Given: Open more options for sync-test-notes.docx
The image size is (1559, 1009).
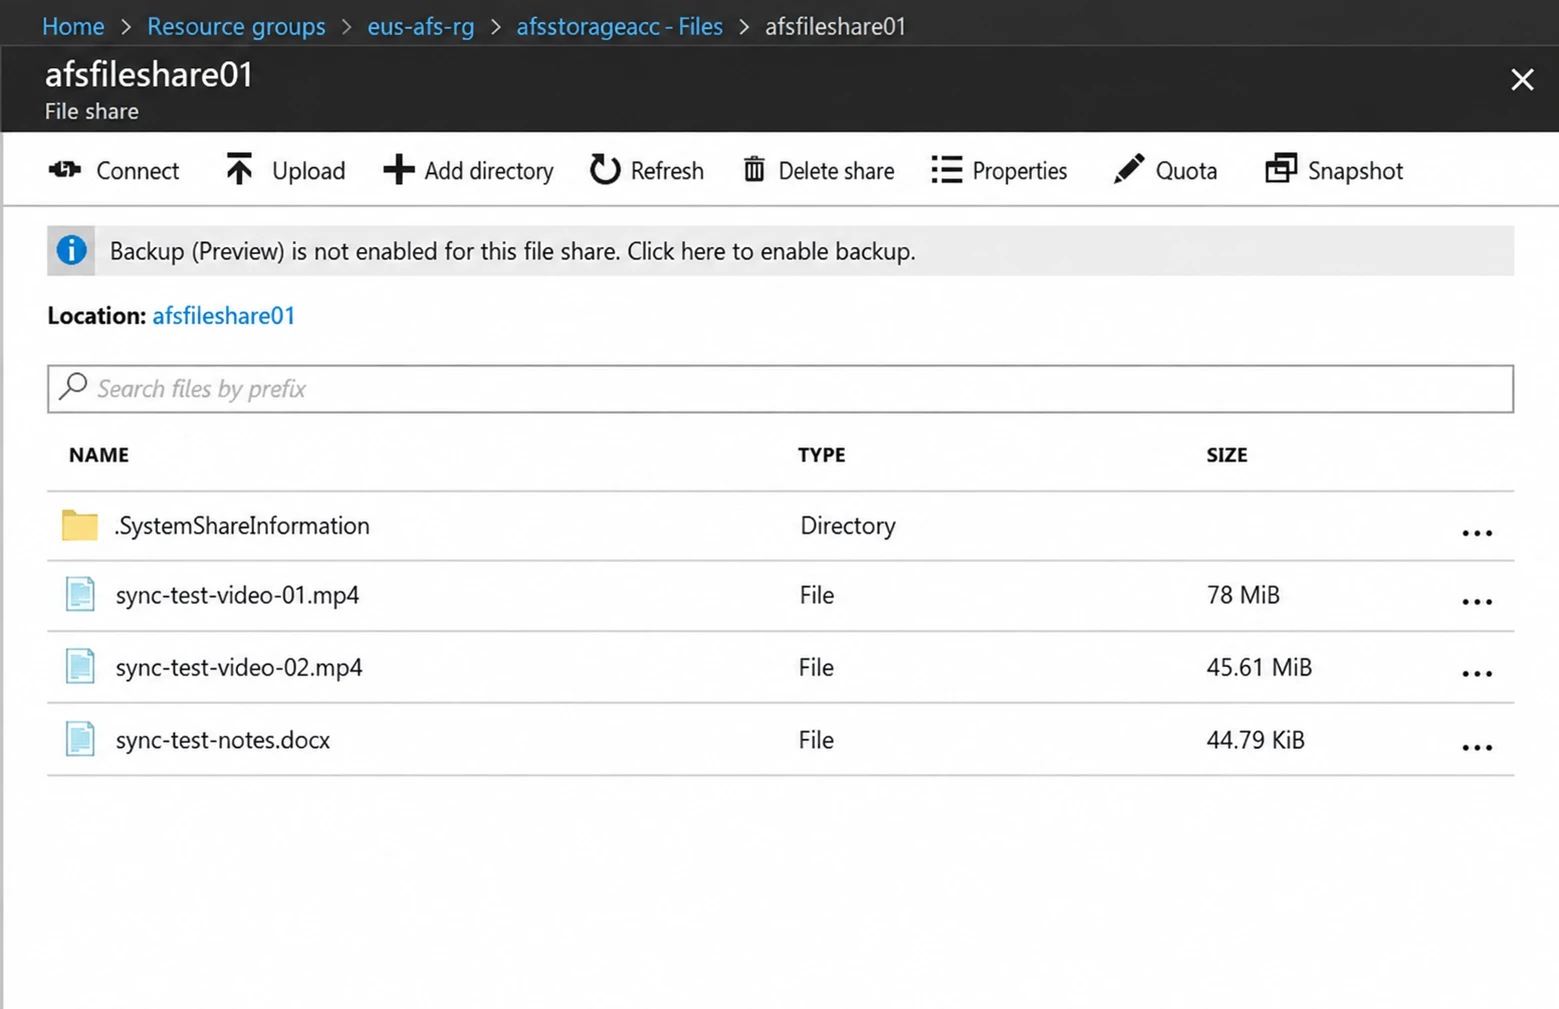Looking at the screenshot, I should pos(1477,747).
